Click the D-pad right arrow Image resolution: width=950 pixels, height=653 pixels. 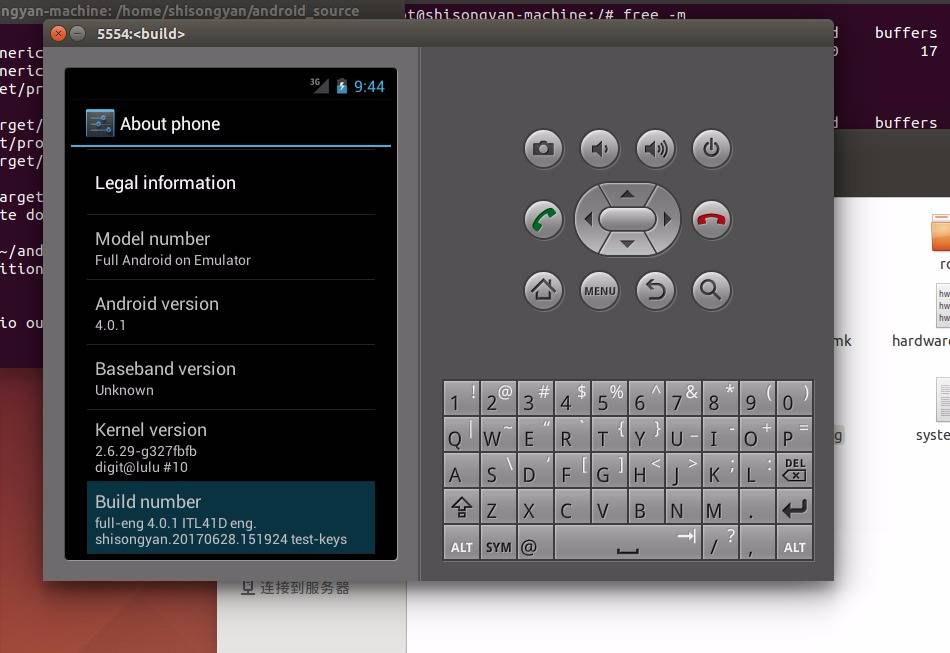(x=667, y=219)
